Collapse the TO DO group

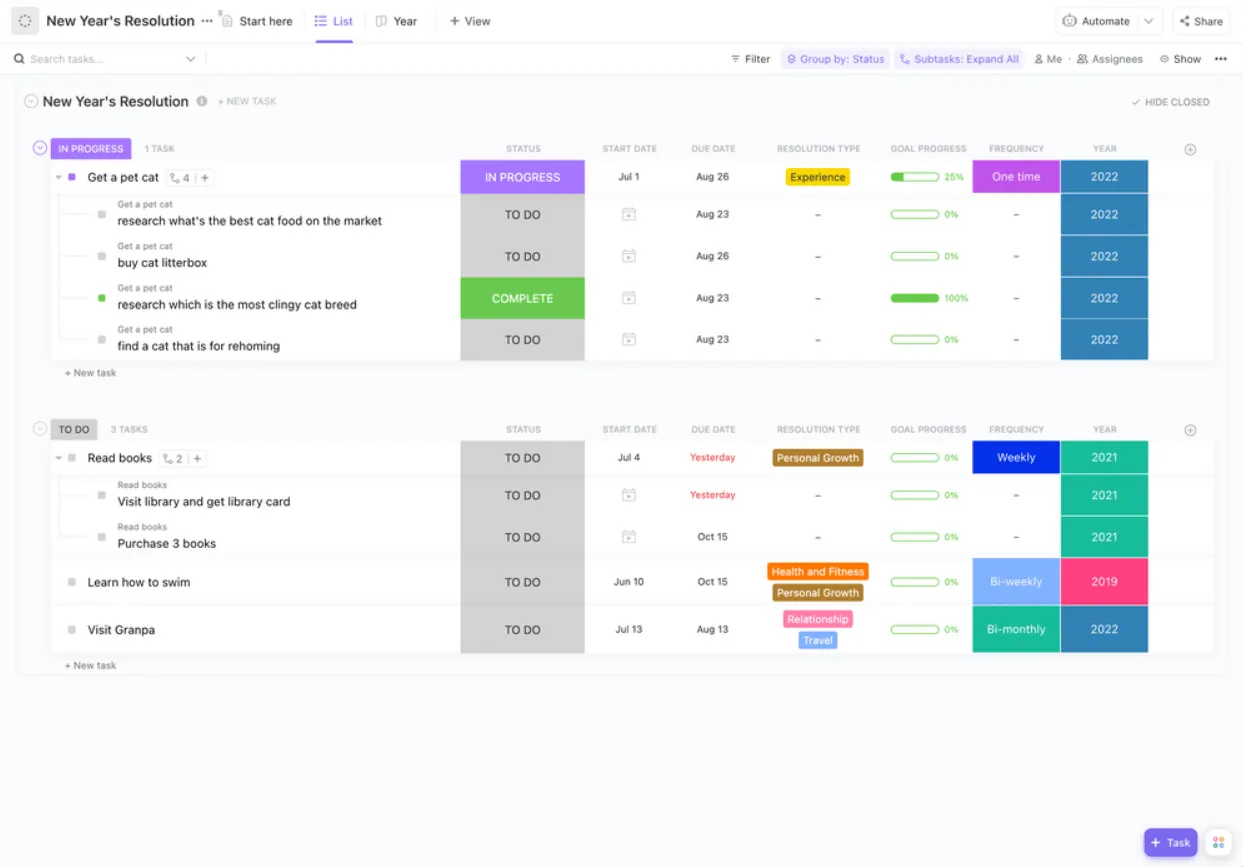[x=40, y=429]
